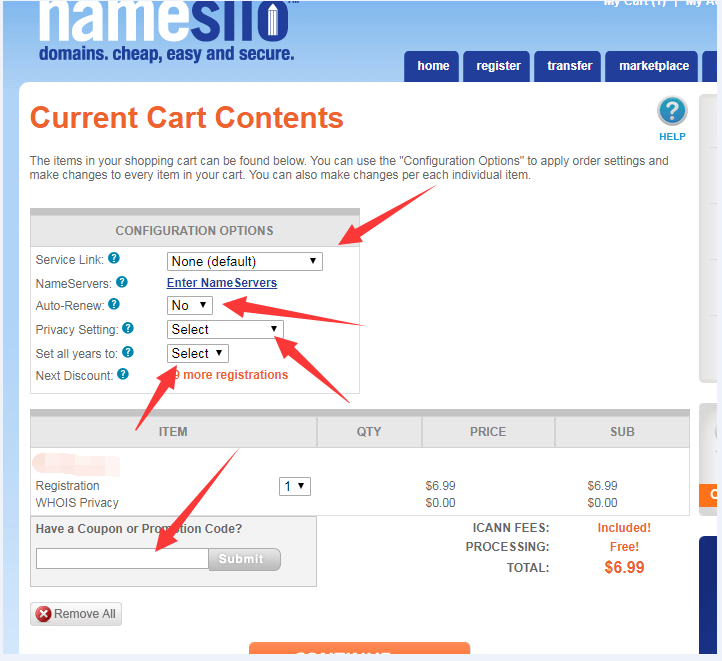Image resolution: width=722 pixels, height=661 pixels.
Task: Open the Service Link dropdown
Action: (x=245, y=261)
